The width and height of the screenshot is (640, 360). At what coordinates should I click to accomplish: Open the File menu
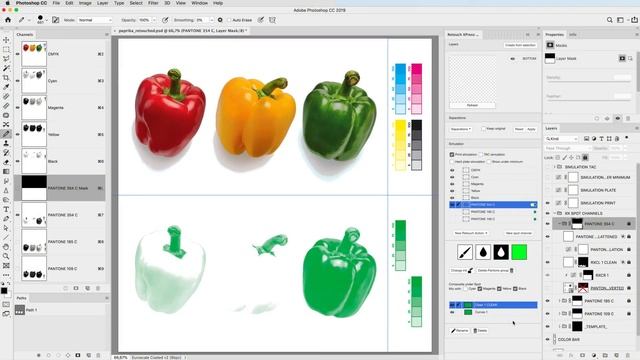click(x=56, y=3)
